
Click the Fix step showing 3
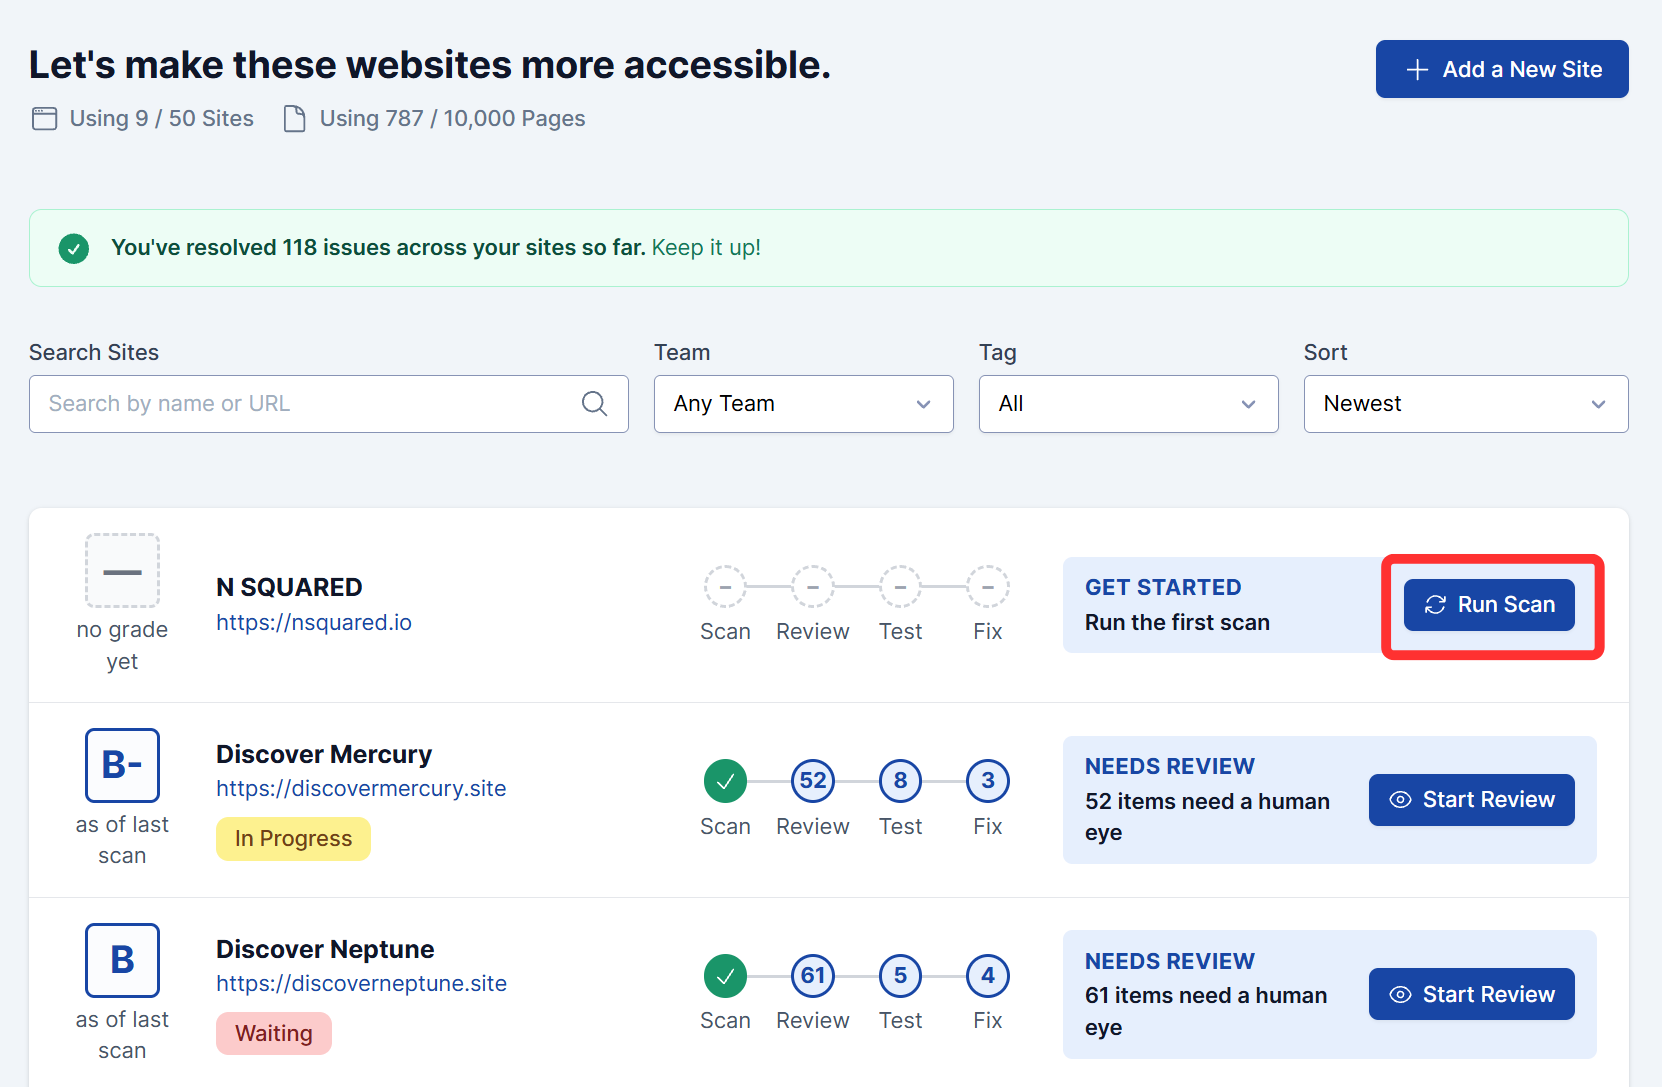[x=988, y=781]
